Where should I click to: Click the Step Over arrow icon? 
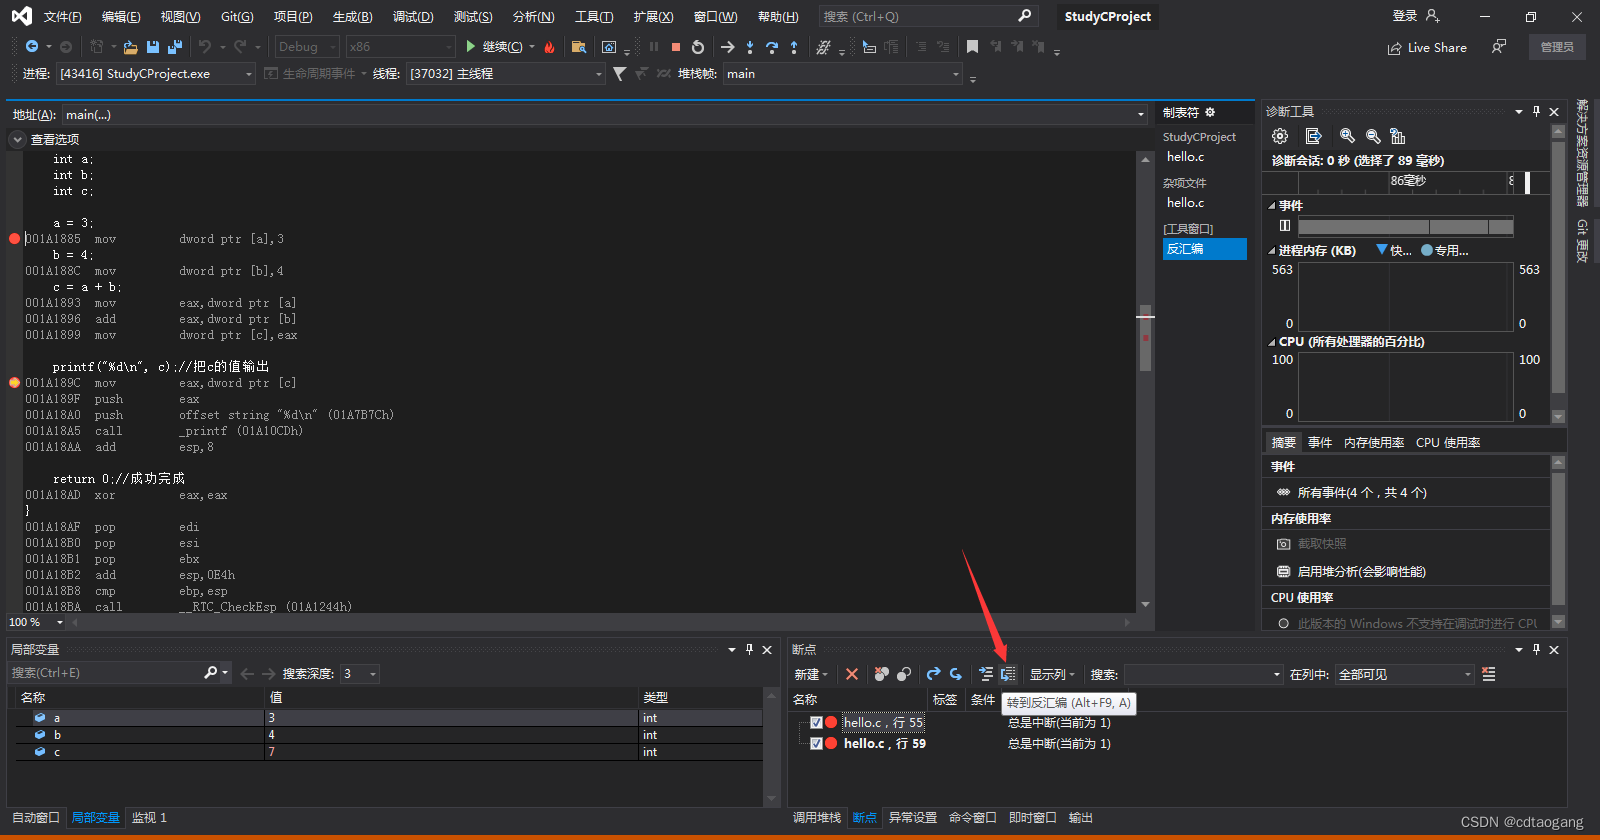pyautogui.click(x=772, y=47)
